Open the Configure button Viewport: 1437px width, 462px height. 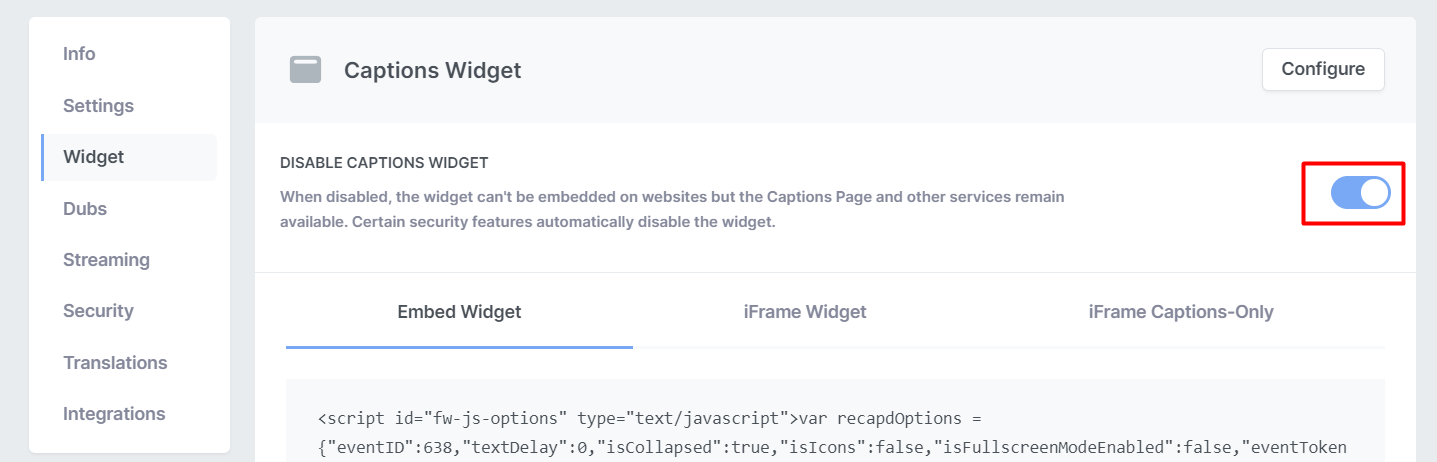click(x=1323, y=69)
